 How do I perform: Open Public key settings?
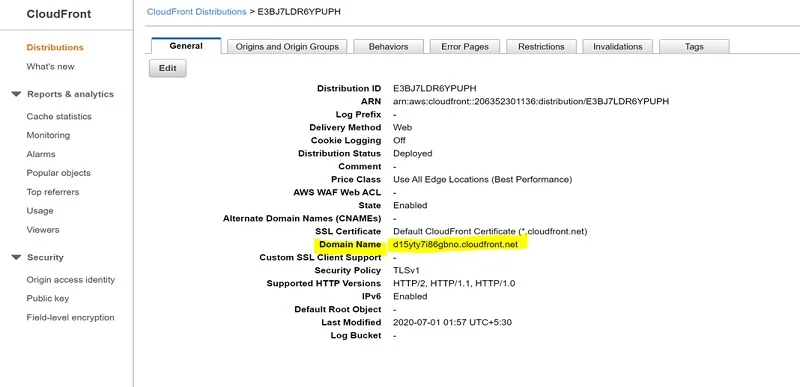48,299
